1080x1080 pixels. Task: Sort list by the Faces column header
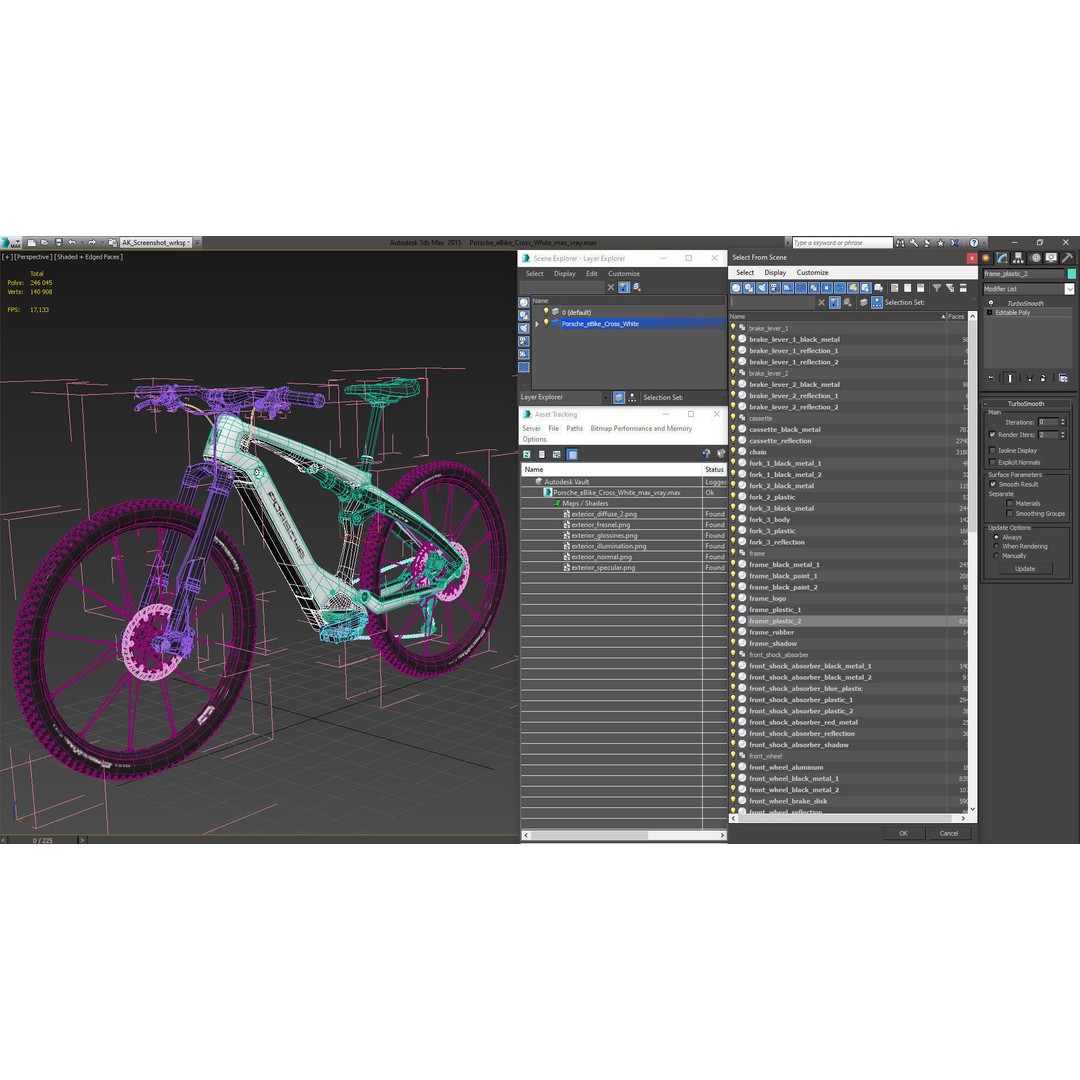pos(956,317)
